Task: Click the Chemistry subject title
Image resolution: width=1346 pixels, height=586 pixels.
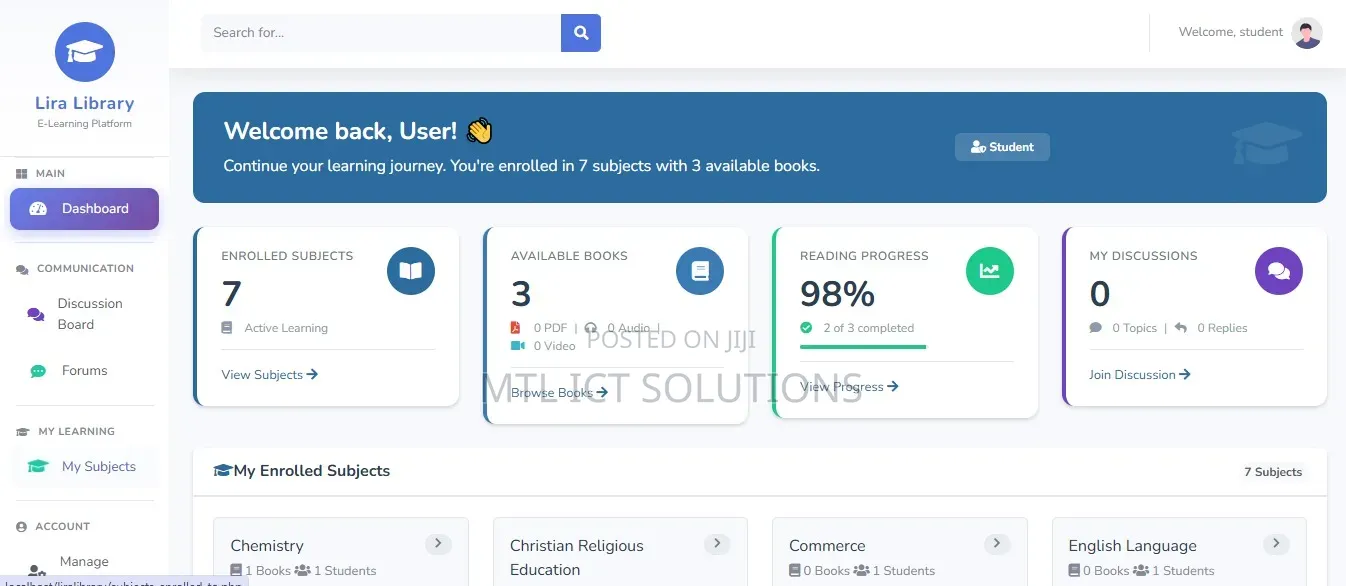Action: point(267,546)
